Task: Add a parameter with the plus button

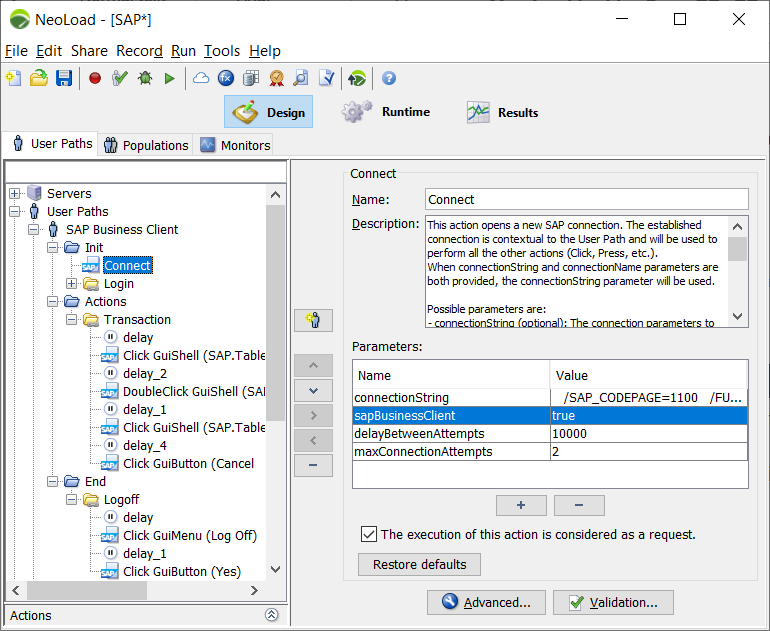Action: pyautogui.click(x=521, y=505)
